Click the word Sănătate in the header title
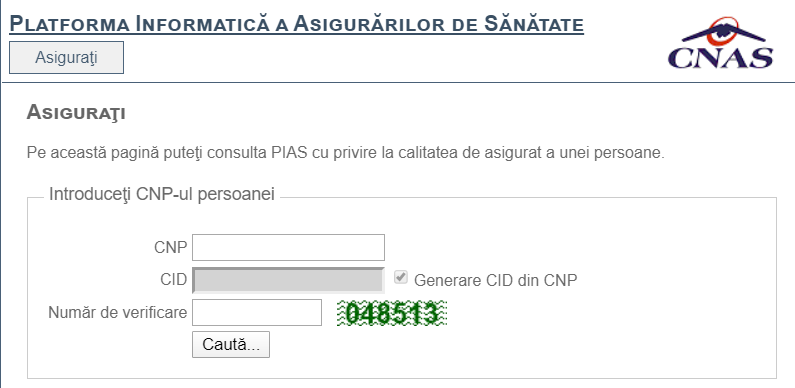This screenshot has width=795, height=388. [533, 24]
